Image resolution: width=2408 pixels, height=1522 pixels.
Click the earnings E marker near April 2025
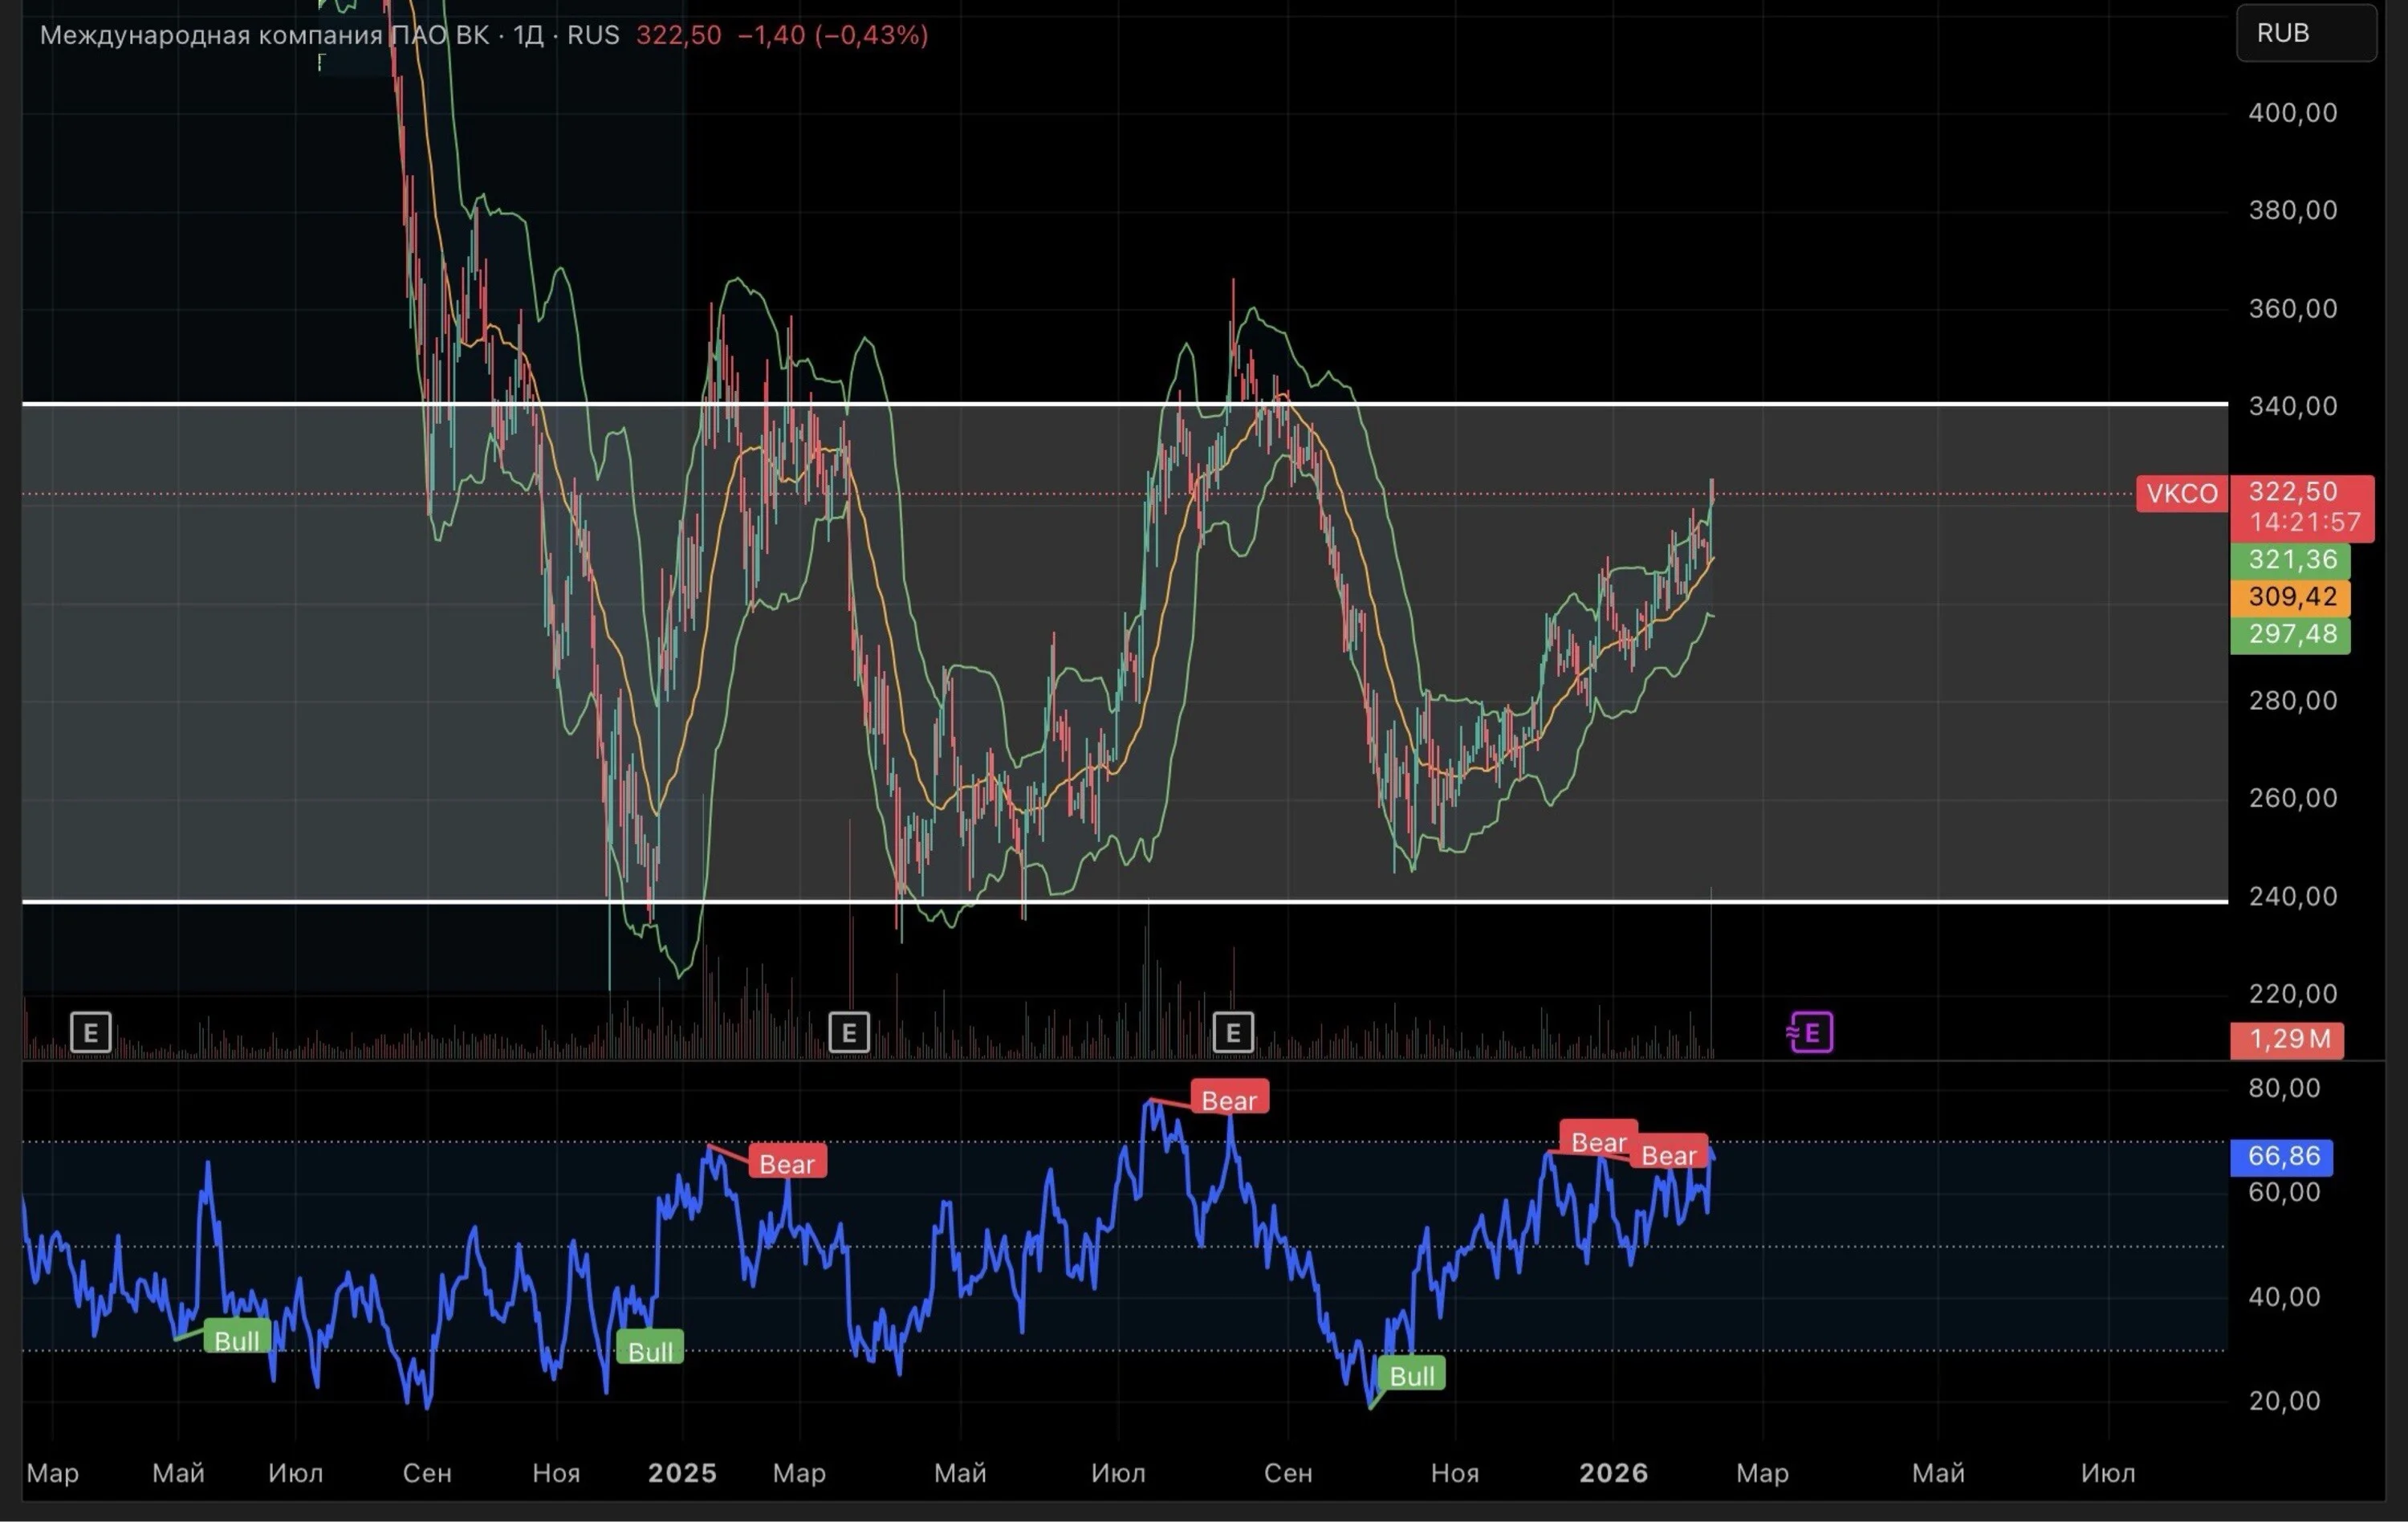(849, 1032)
